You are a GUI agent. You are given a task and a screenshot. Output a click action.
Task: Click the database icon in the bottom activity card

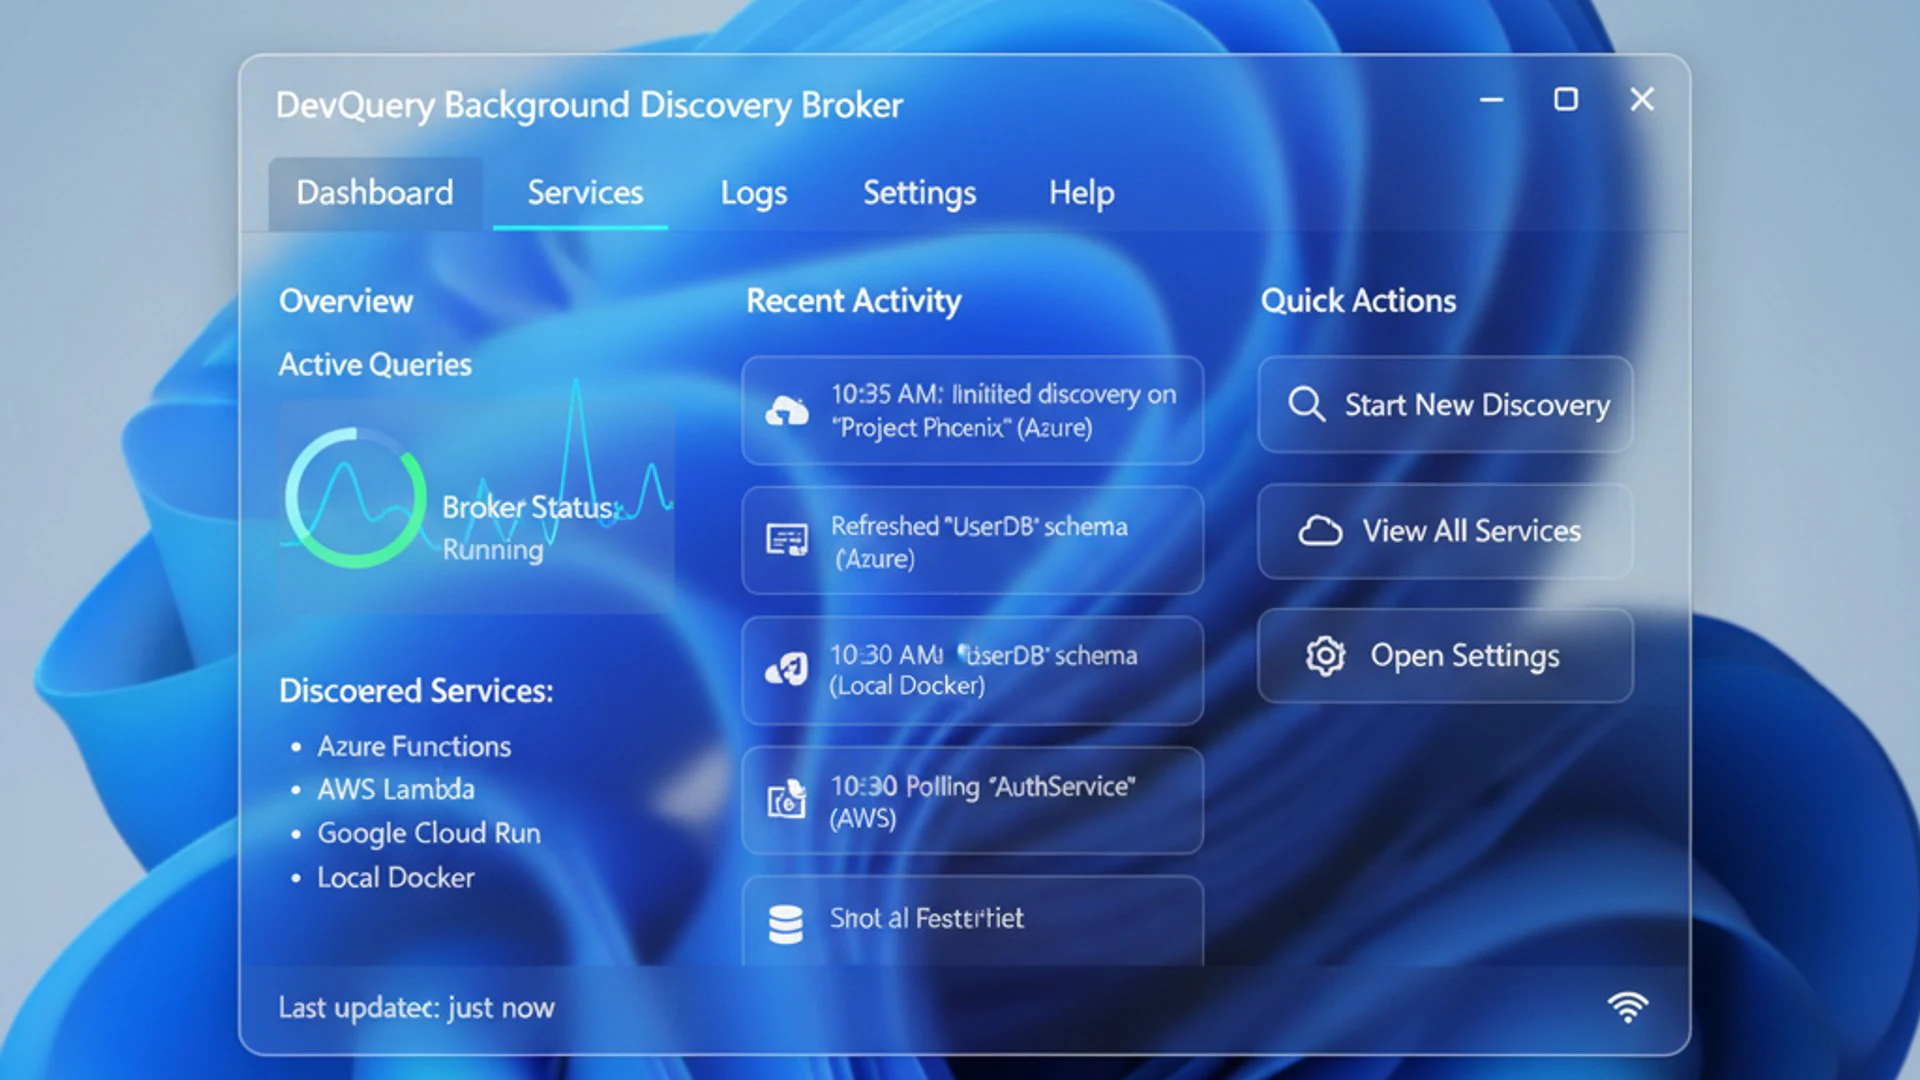(786, 925)
